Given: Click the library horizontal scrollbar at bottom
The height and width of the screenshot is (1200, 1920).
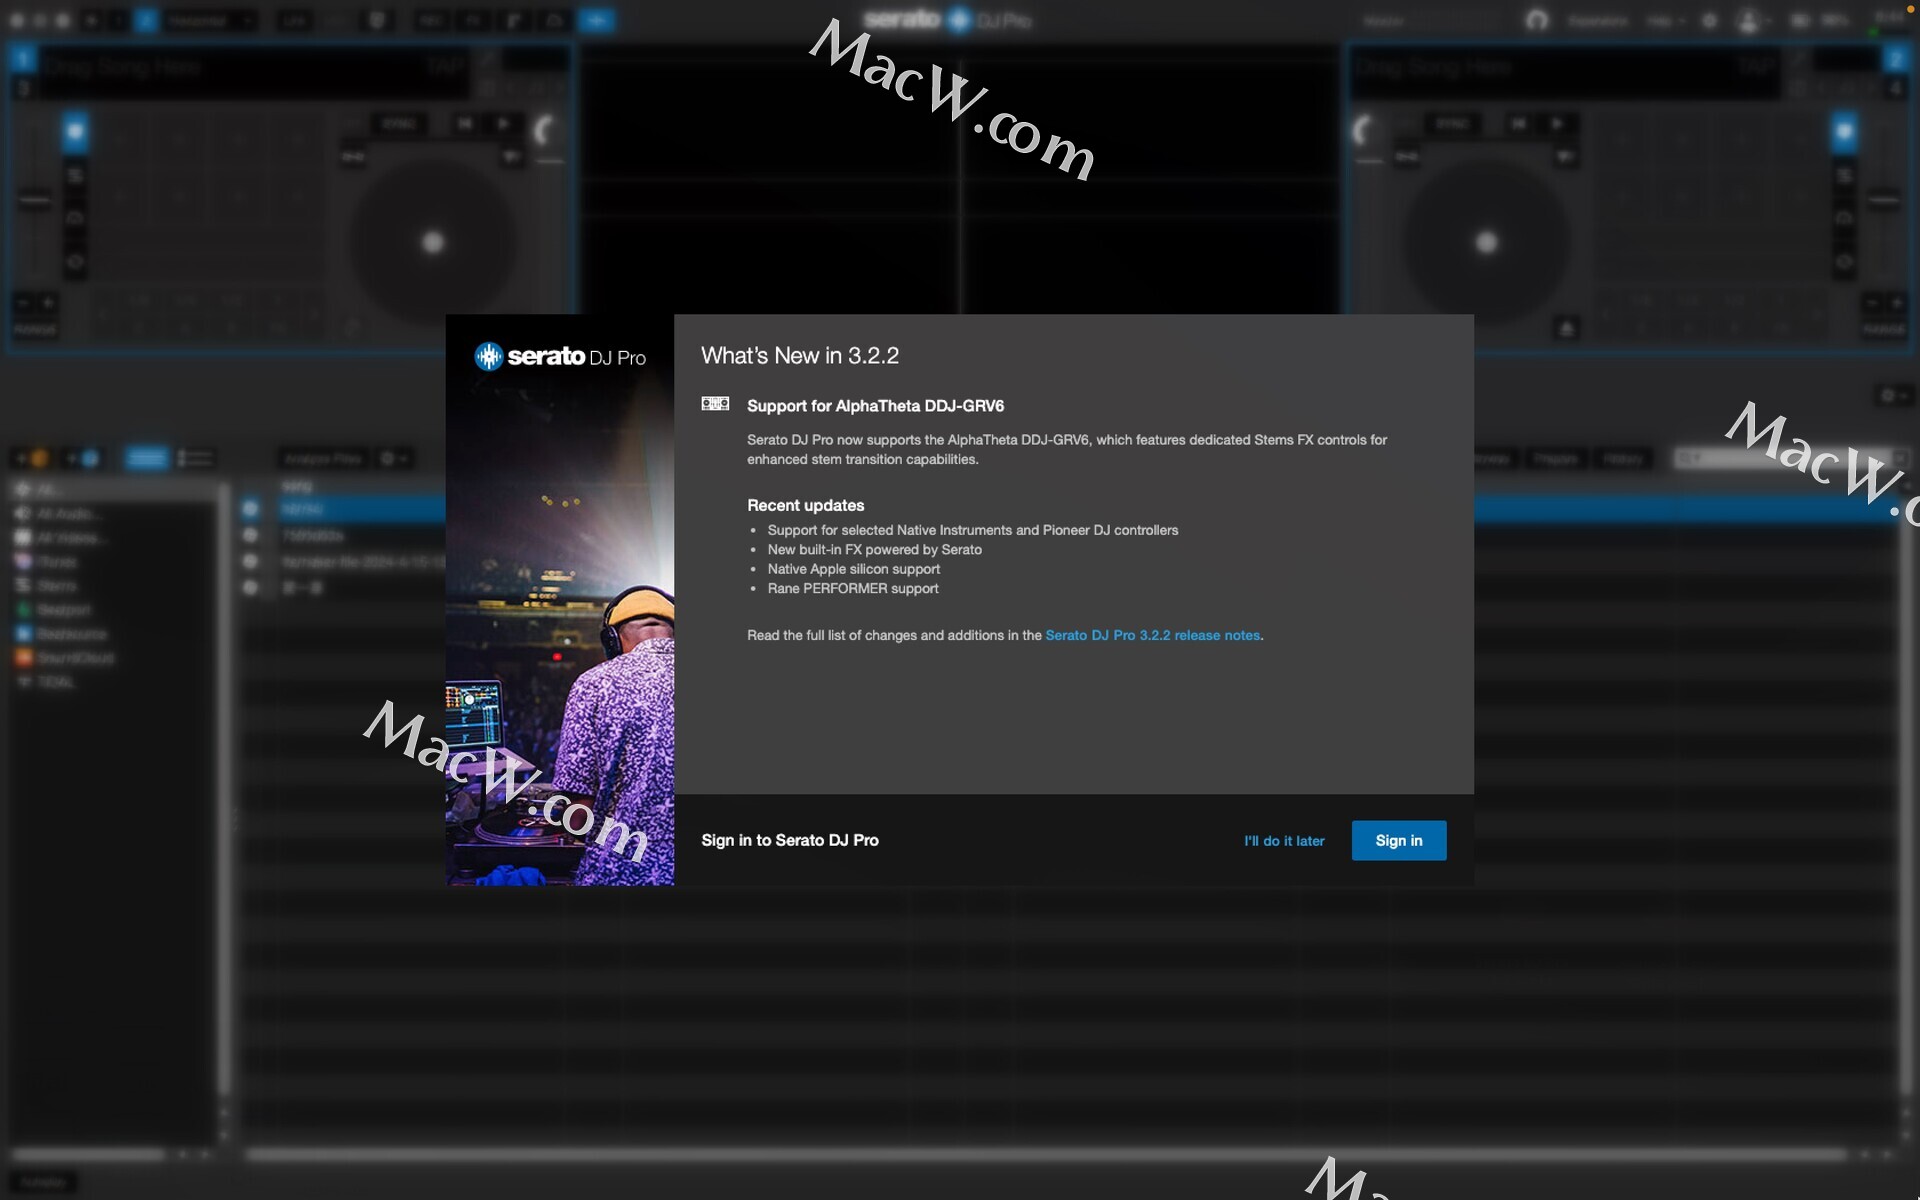Looking at the screenshot, I should [x=1045, y=1154].
